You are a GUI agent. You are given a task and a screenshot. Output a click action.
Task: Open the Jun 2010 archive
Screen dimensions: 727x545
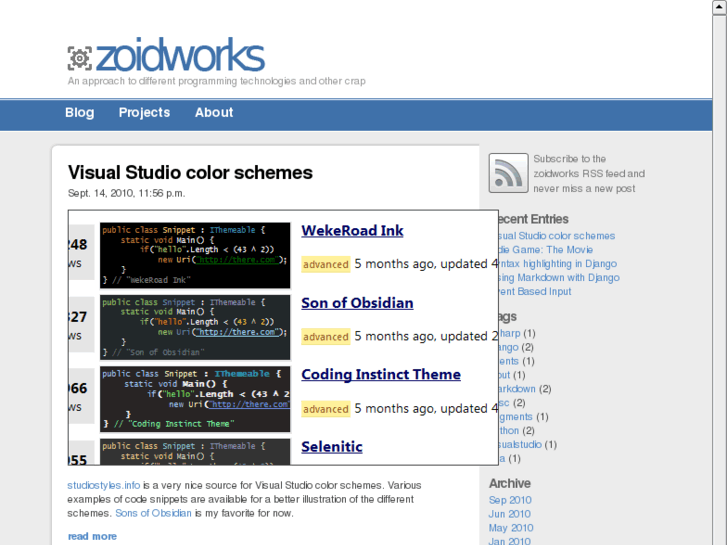click(x=510, y=514)
